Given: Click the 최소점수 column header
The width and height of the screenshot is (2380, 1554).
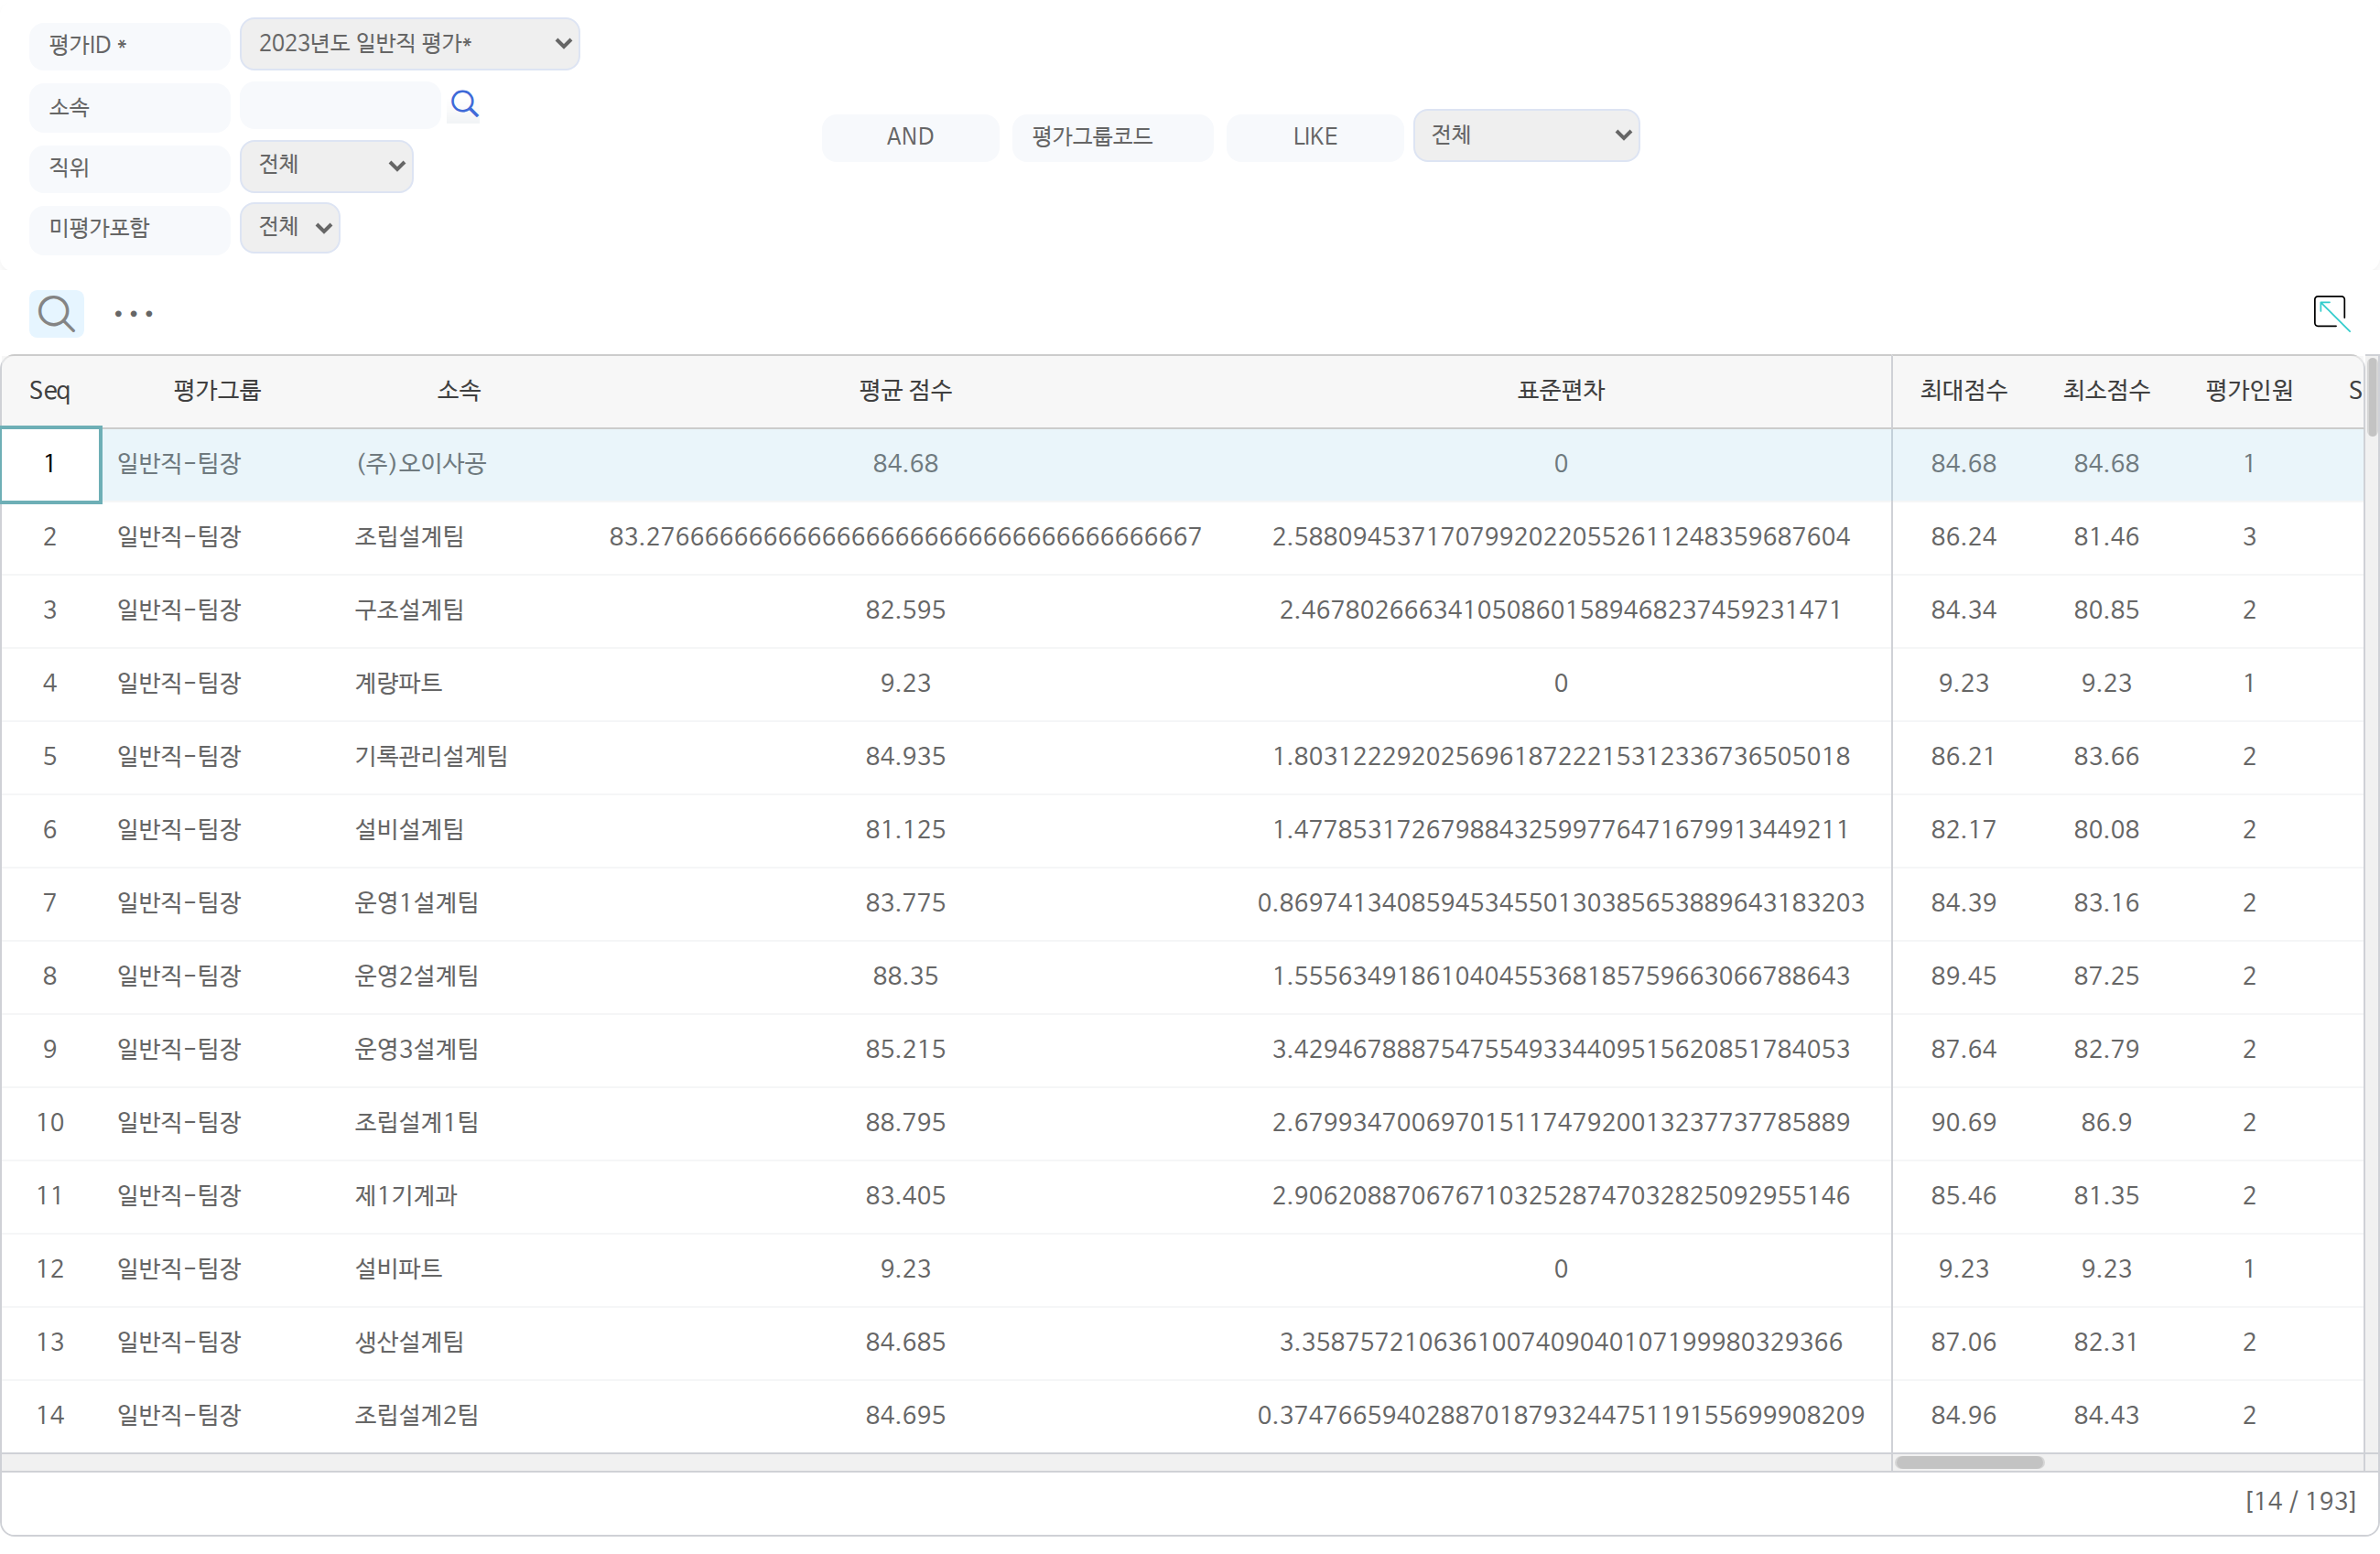Looking at the screenshot, I should pos(2106,391).
